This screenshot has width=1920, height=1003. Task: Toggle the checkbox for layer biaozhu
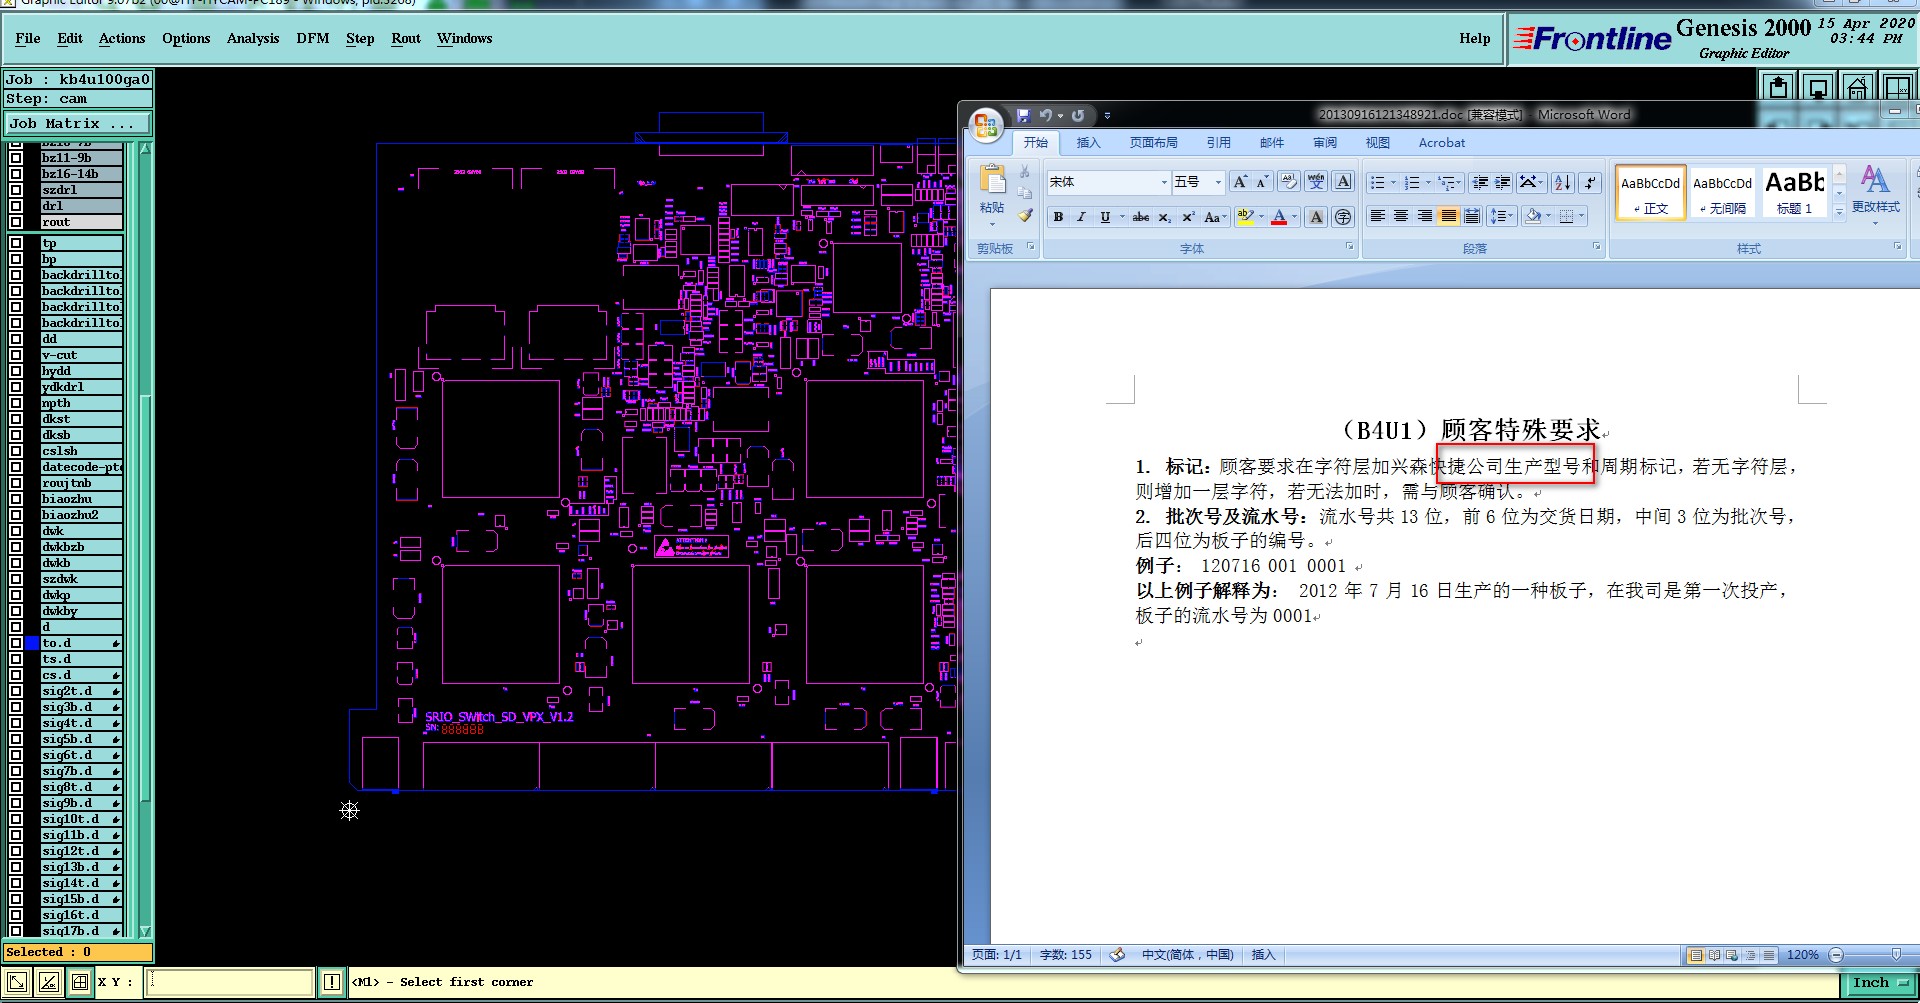[16, 499]
